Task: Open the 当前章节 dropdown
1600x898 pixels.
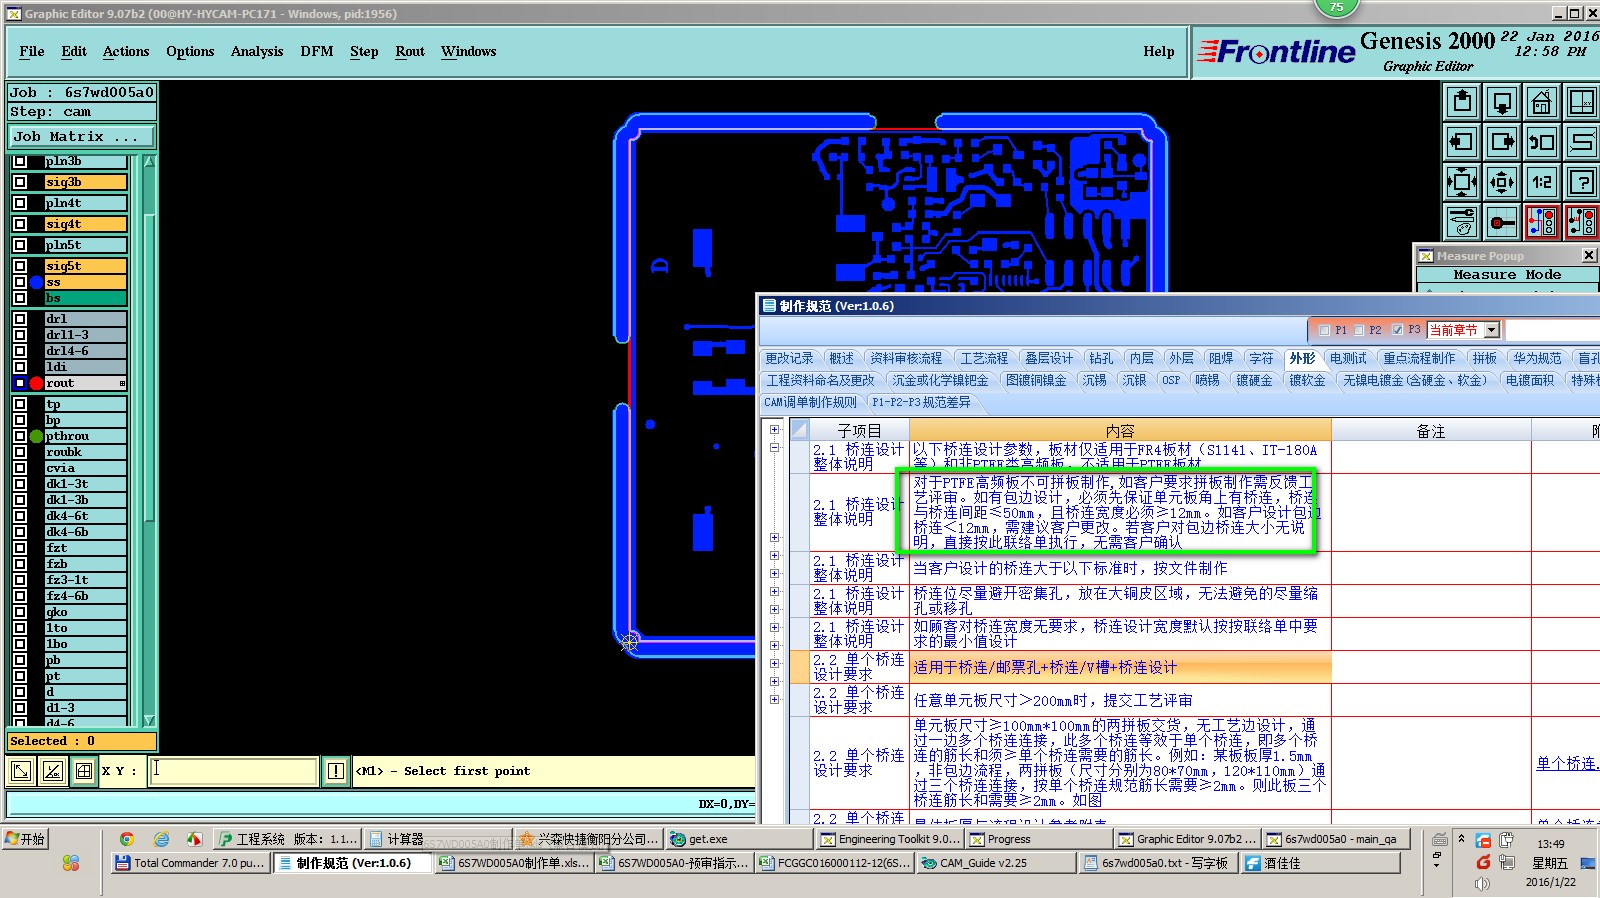Action: pyautogui.click(x=1492, y=330)
